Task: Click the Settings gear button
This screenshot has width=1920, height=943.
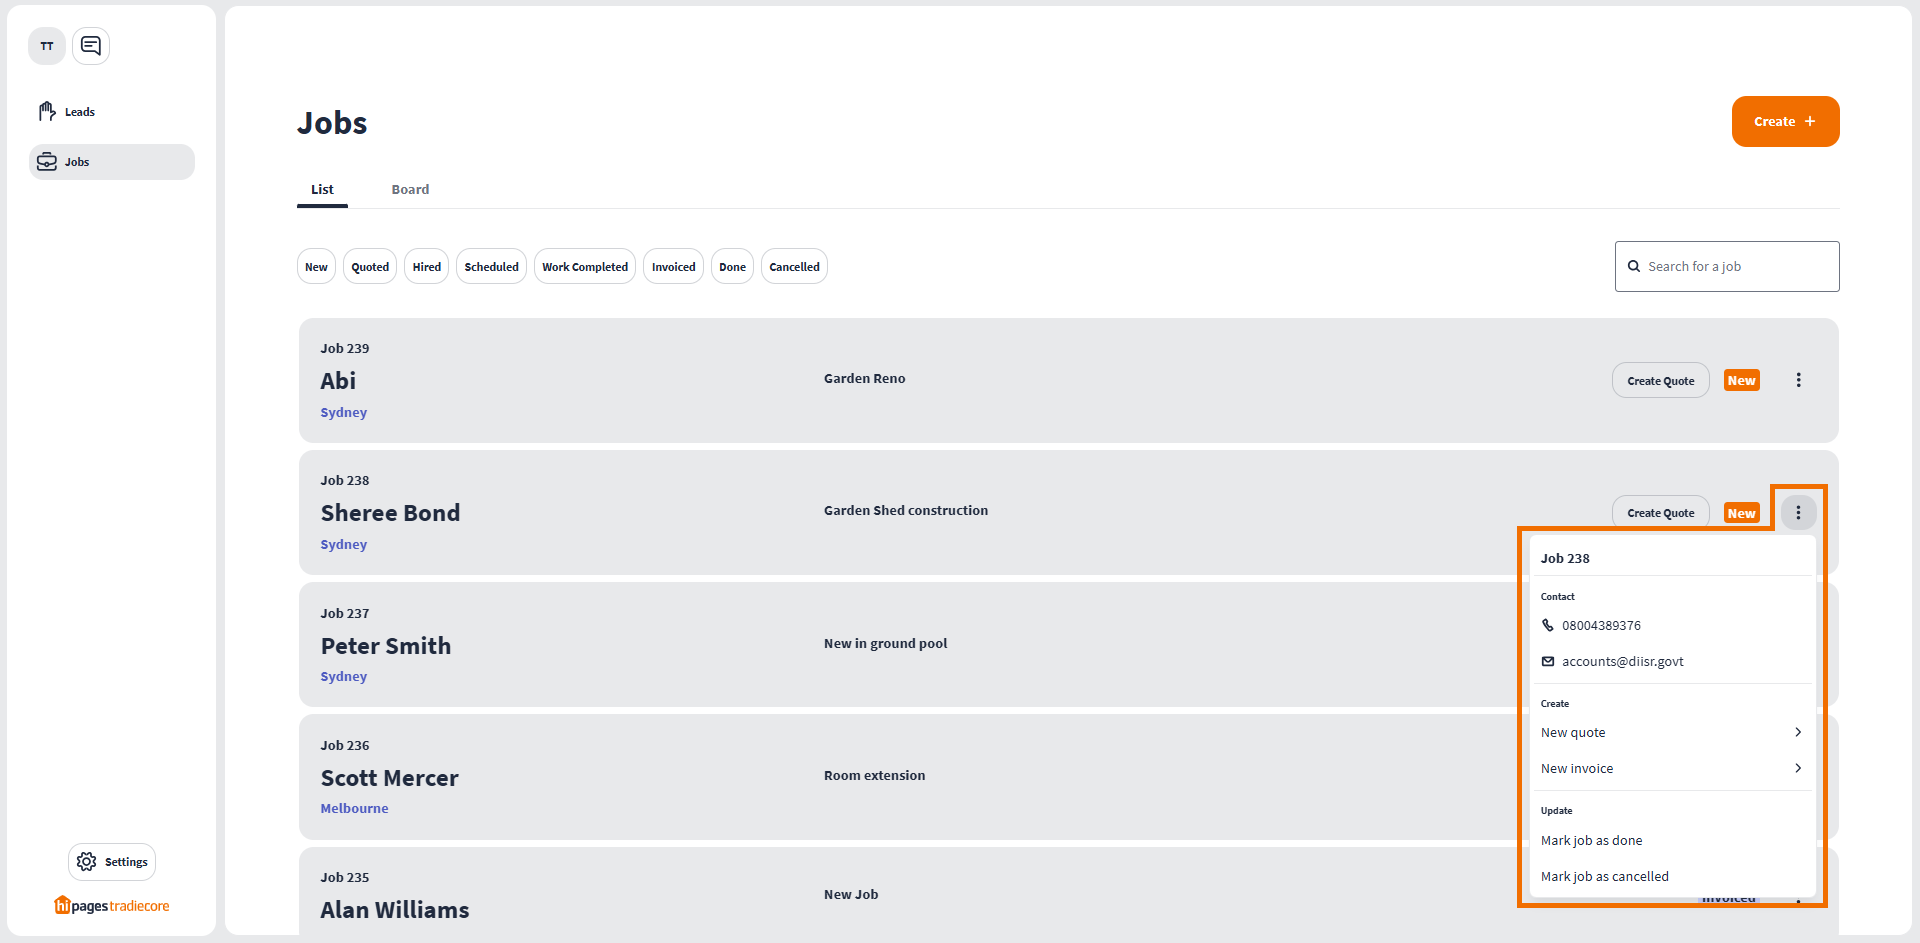Action: tap(112, 862)
